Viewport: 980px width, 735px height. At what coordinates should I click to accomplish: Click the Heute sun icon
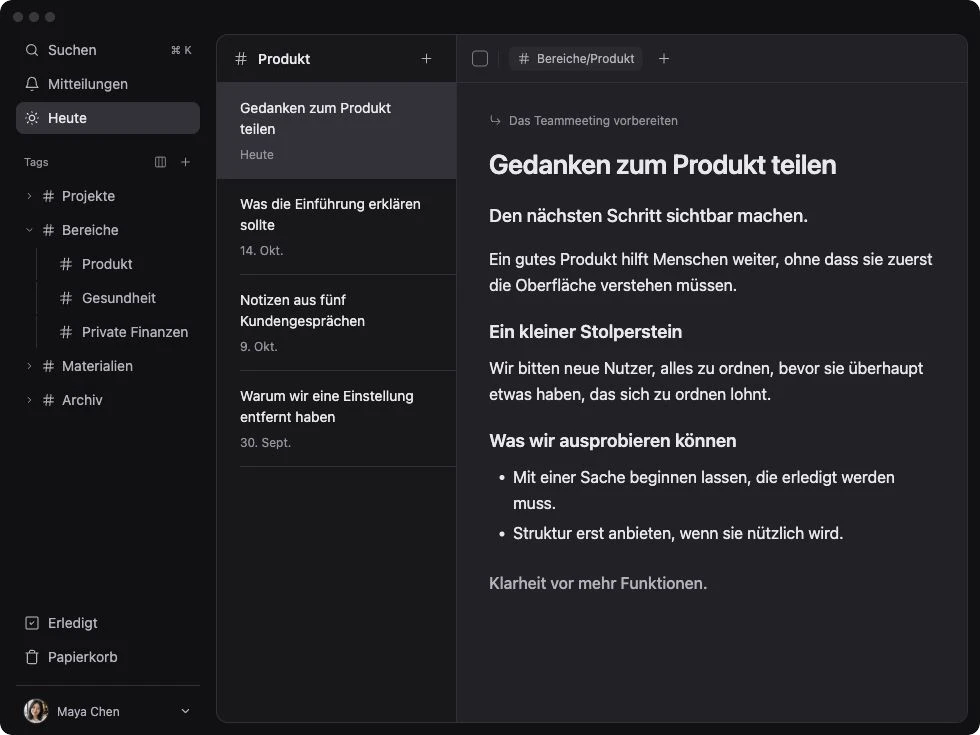[x=32, y=118]
